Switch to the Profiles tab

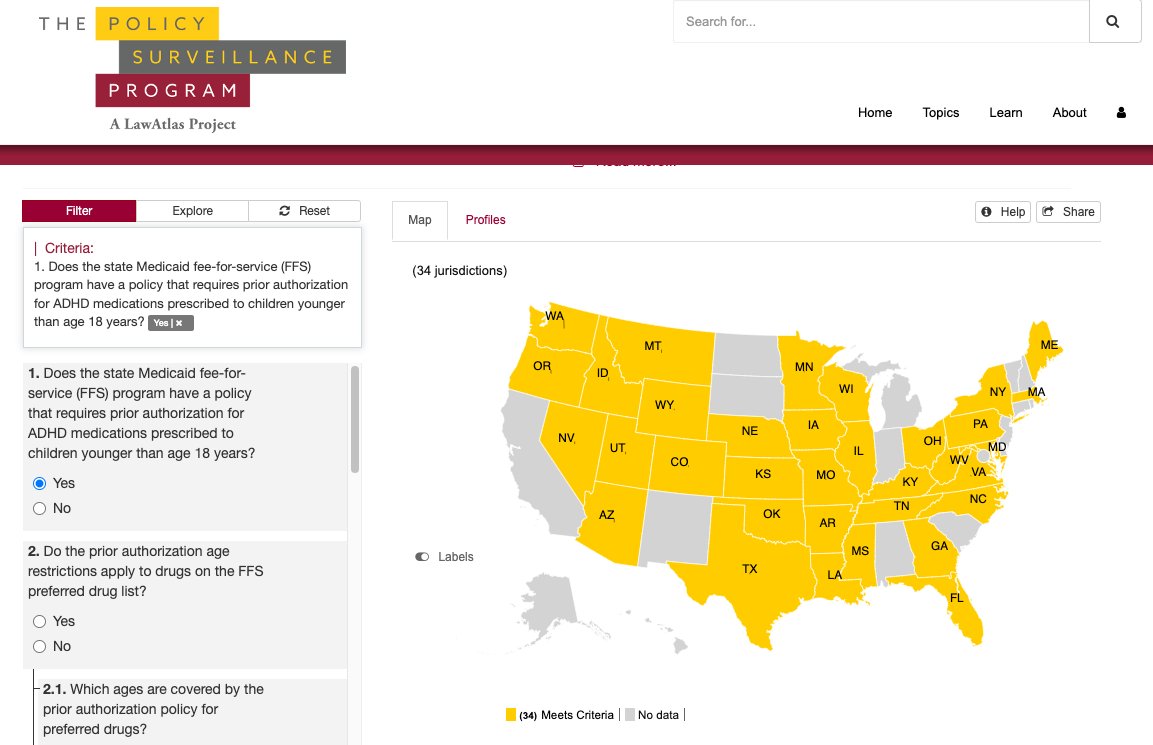coord(485,220)
